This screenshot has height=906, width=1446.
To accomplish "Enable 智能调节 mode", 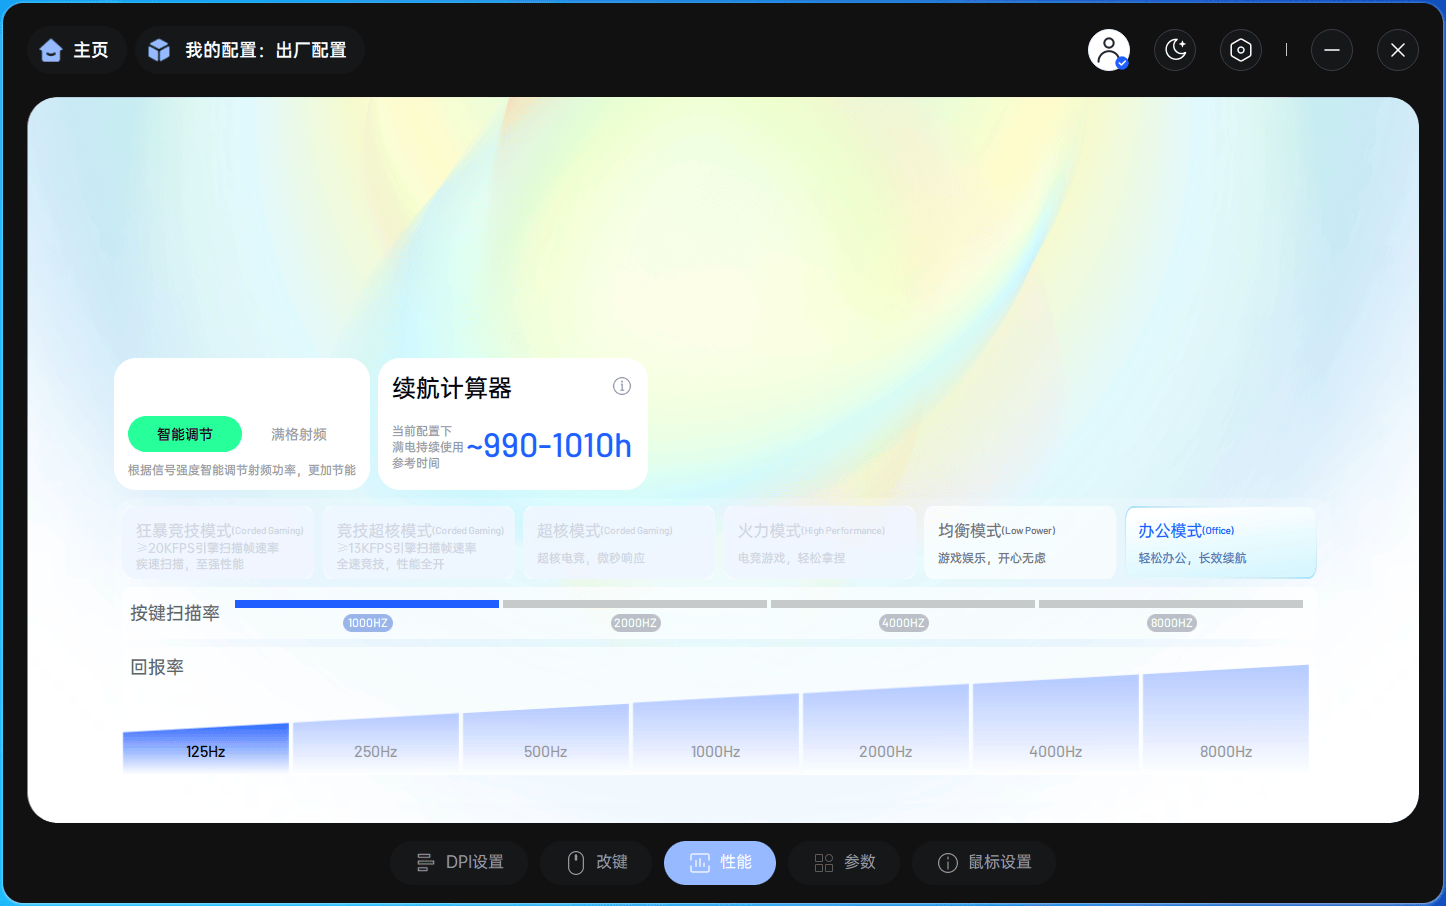I will pos(184,434).
